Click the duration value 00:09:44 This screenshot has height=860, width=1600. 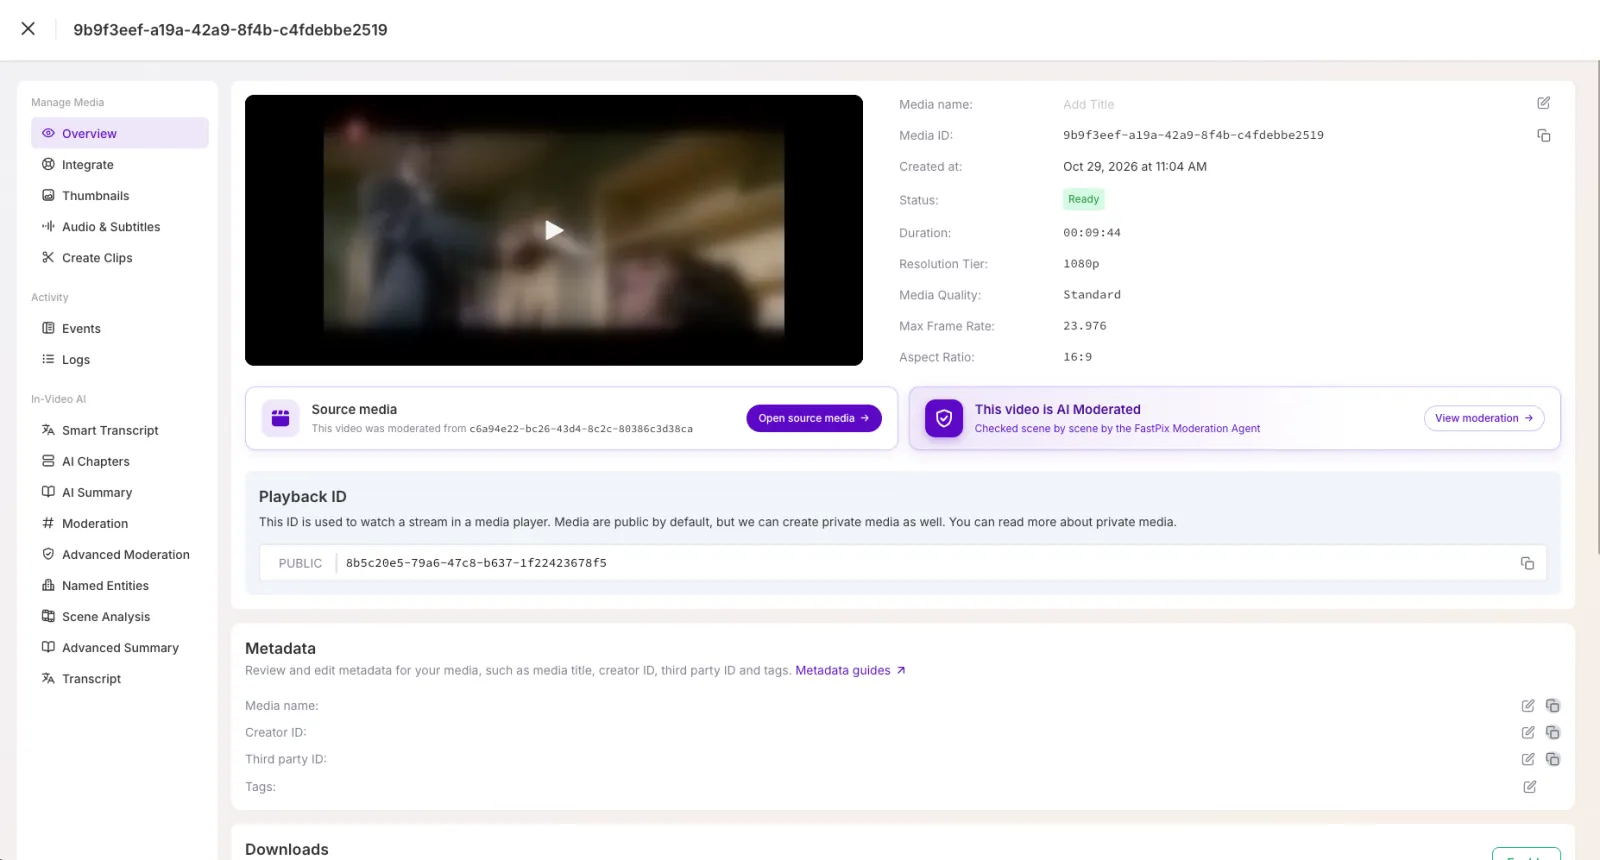pyautogui.click(x=1092, y=233)
